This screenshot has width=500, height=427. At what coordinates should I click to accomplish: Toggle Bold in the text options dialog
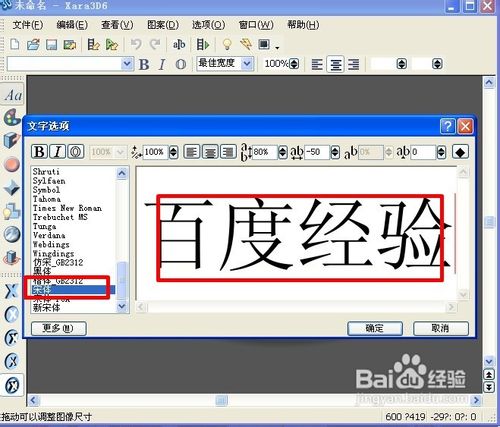click(x=40, y=152)
